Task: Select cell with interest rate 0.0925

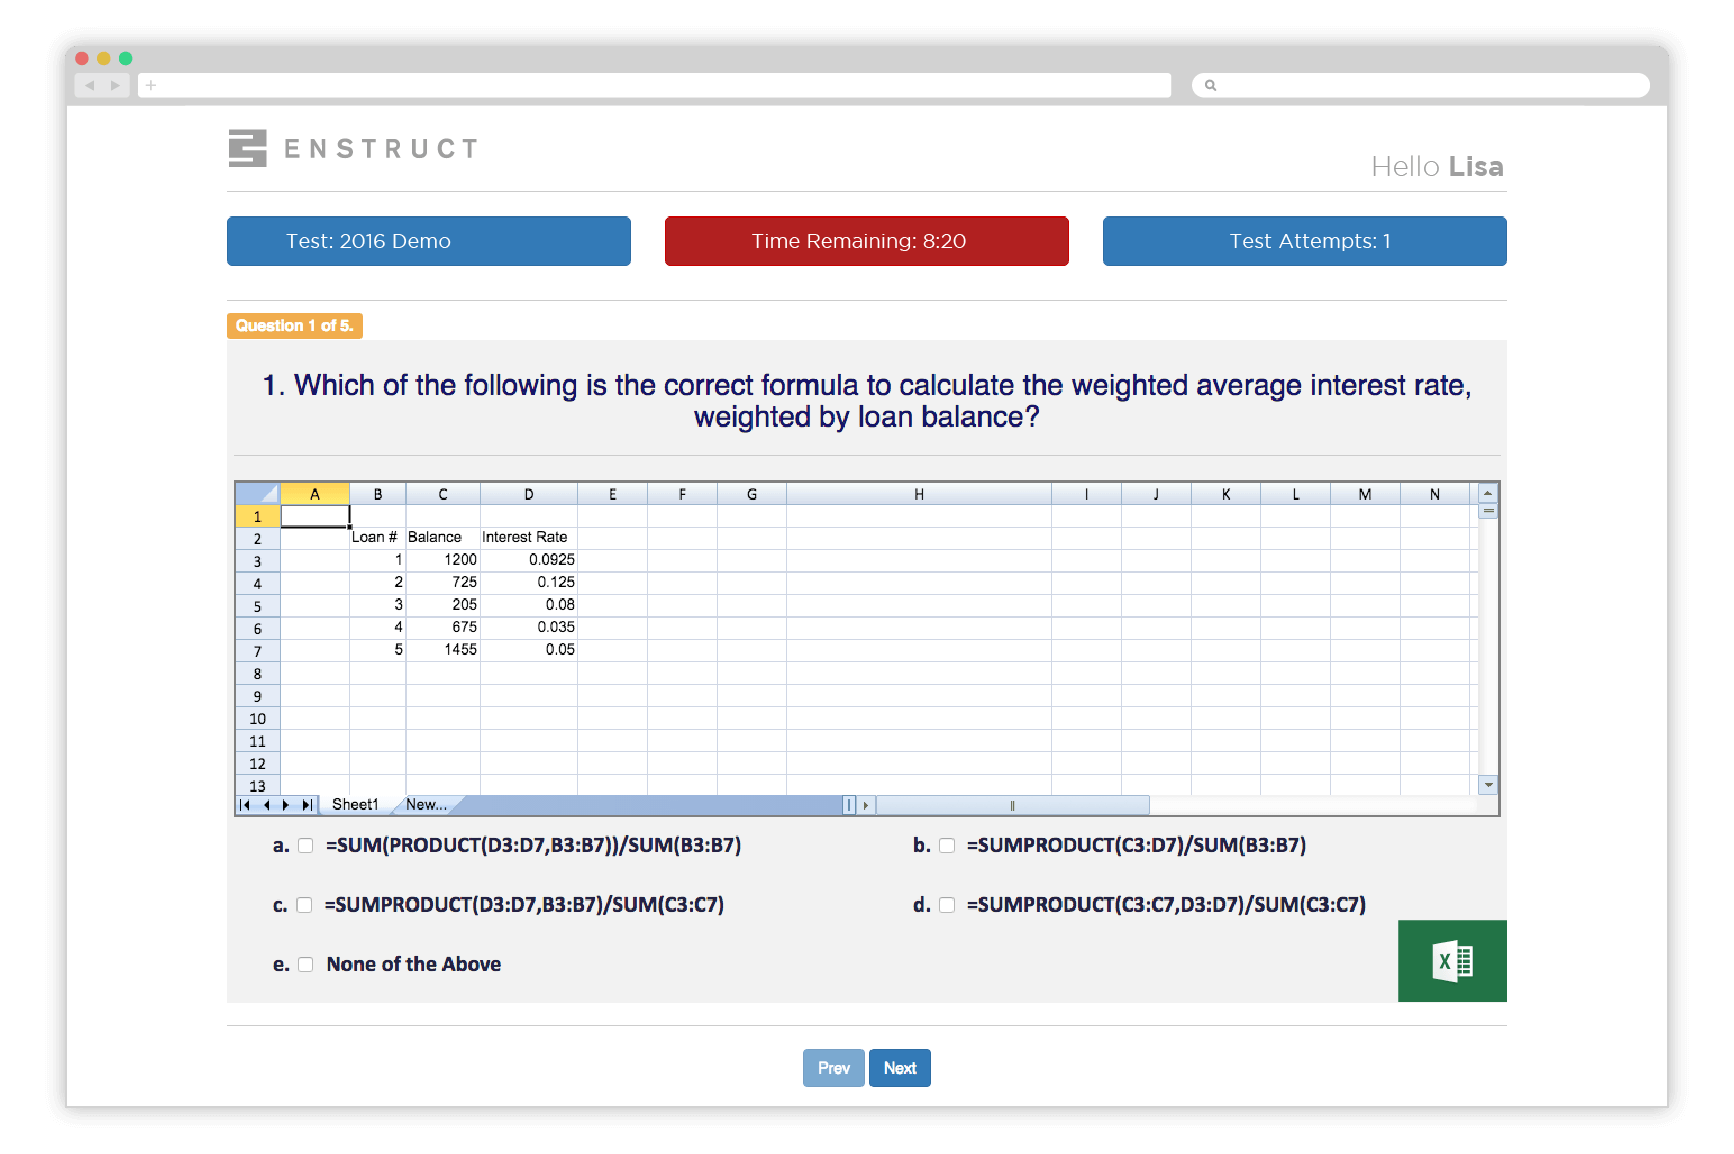Action: (529, 560)
